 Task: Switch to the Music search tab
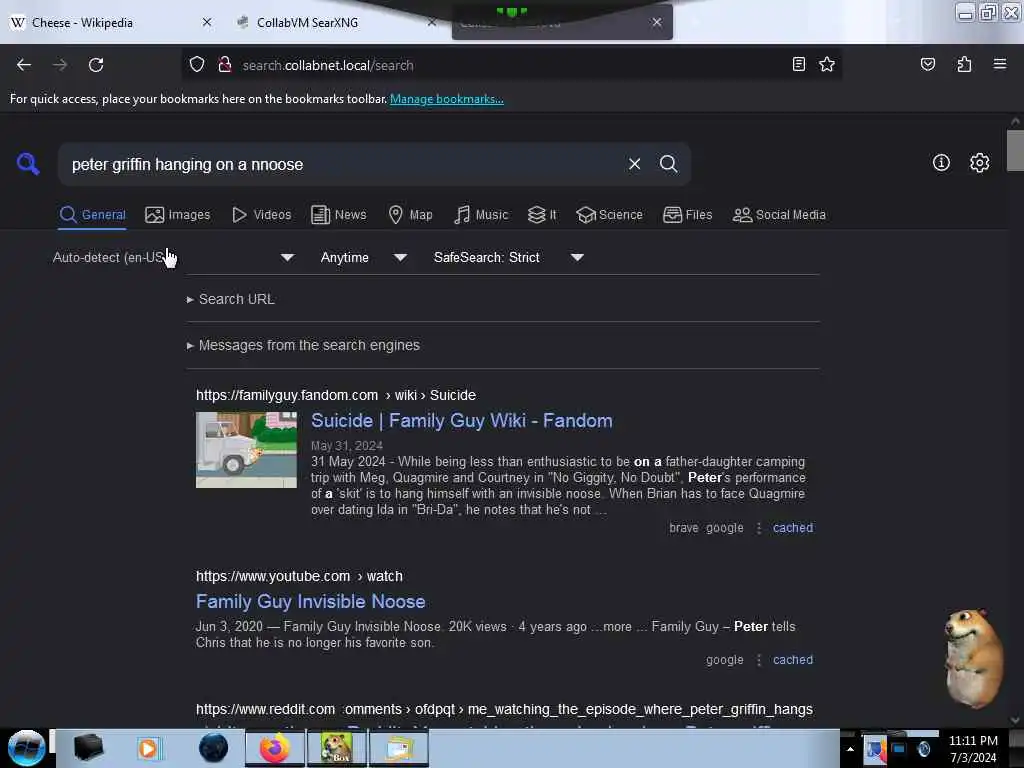point(481,215)
